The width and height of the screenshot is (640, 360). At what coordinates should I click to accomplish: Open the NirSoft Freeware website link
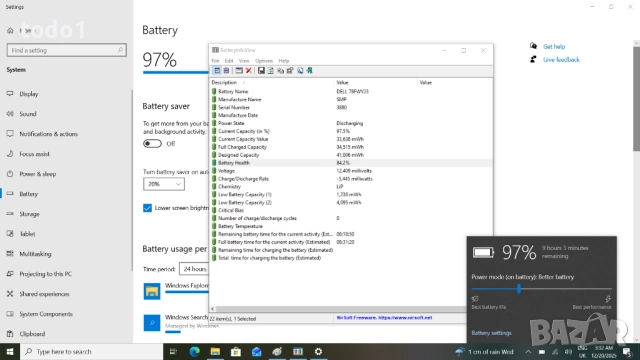(384, 318)
